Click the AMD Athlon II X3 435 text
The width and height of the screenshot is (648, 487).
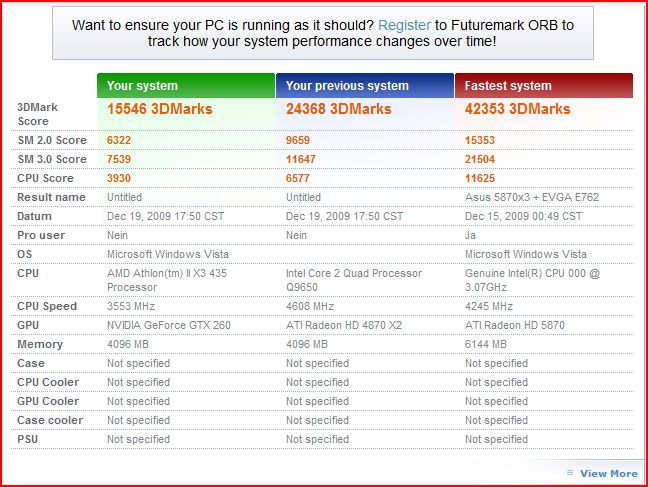[x=167, y=280]
